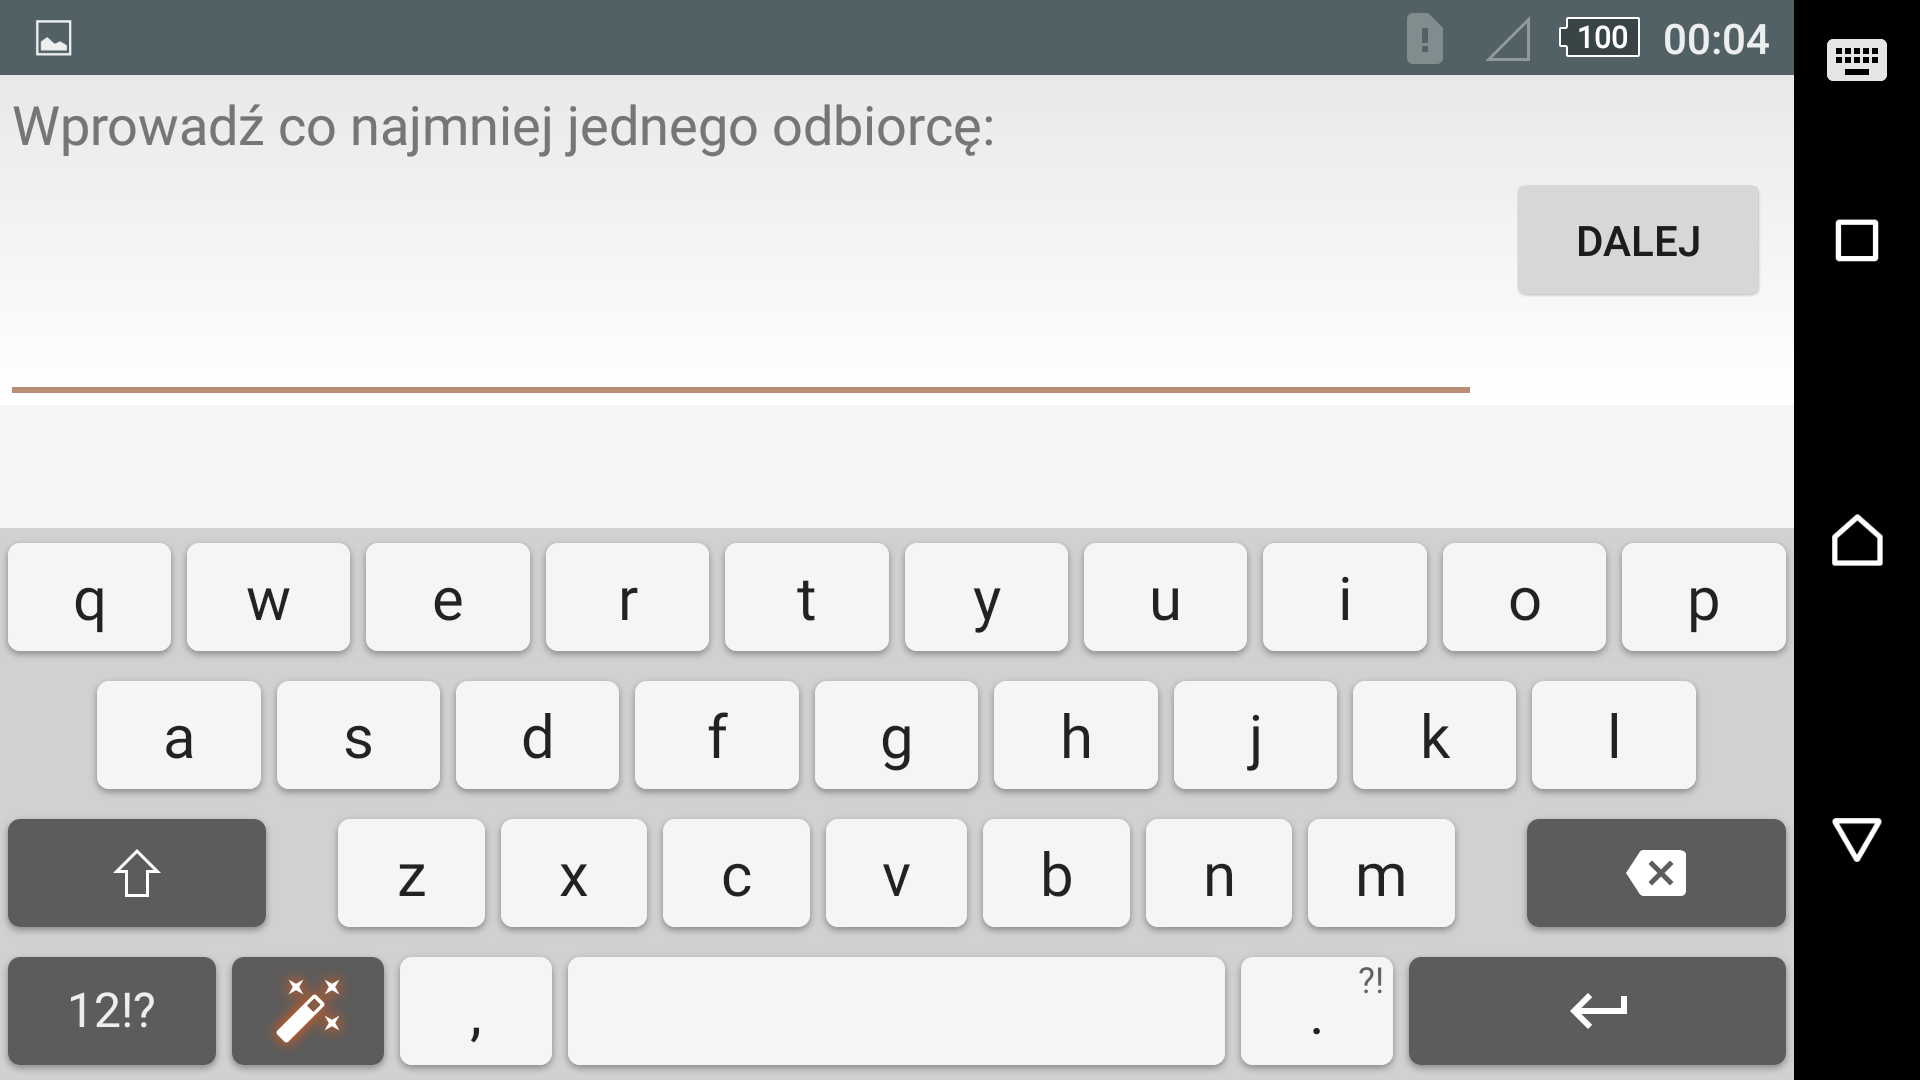Open keyboard switcher icon in navigation bar
The width and height of the screenshot is (1920, 1080).
1857,59
